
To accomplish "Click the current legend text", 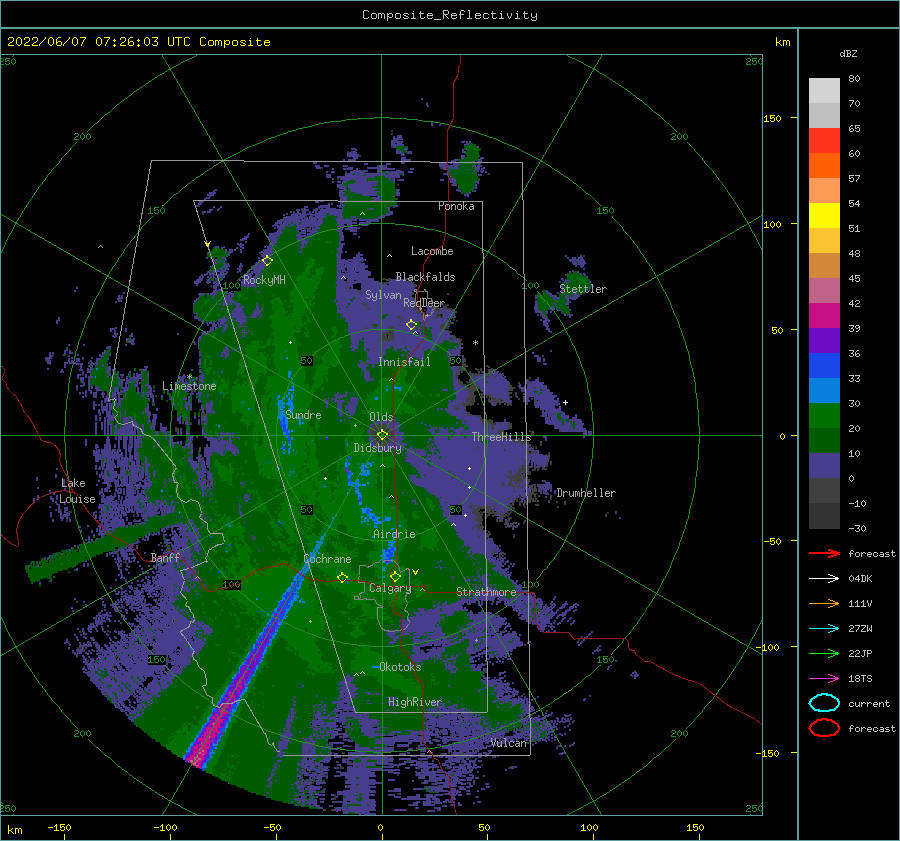I will click(x=869, y=704).
